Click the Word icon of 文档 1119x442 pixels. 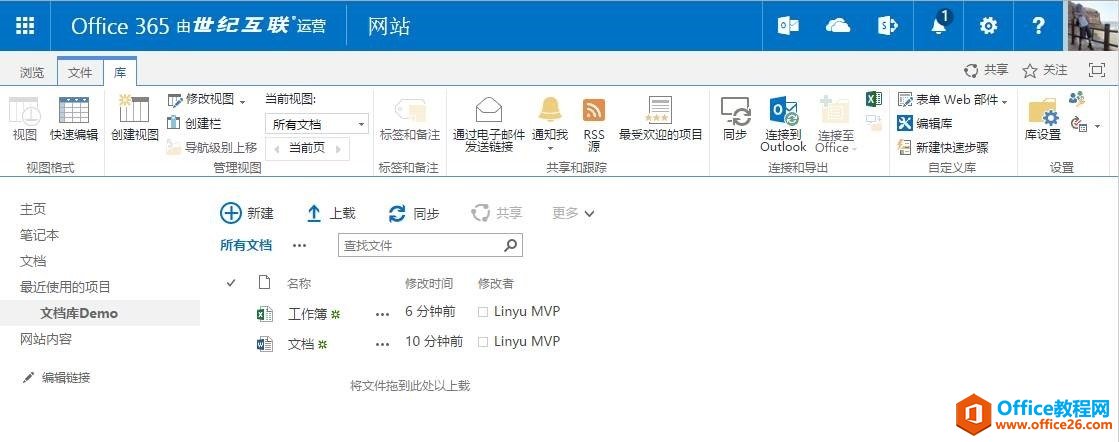pos(265,344)
